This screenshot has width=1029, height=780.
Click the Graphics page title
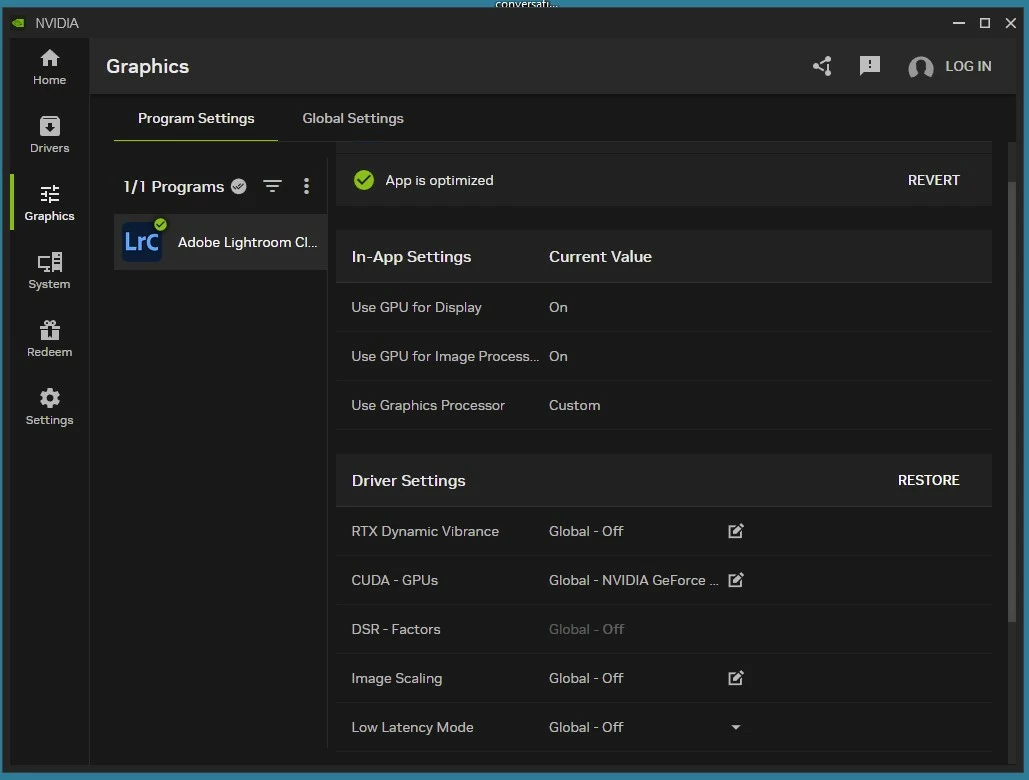point(148,66)
